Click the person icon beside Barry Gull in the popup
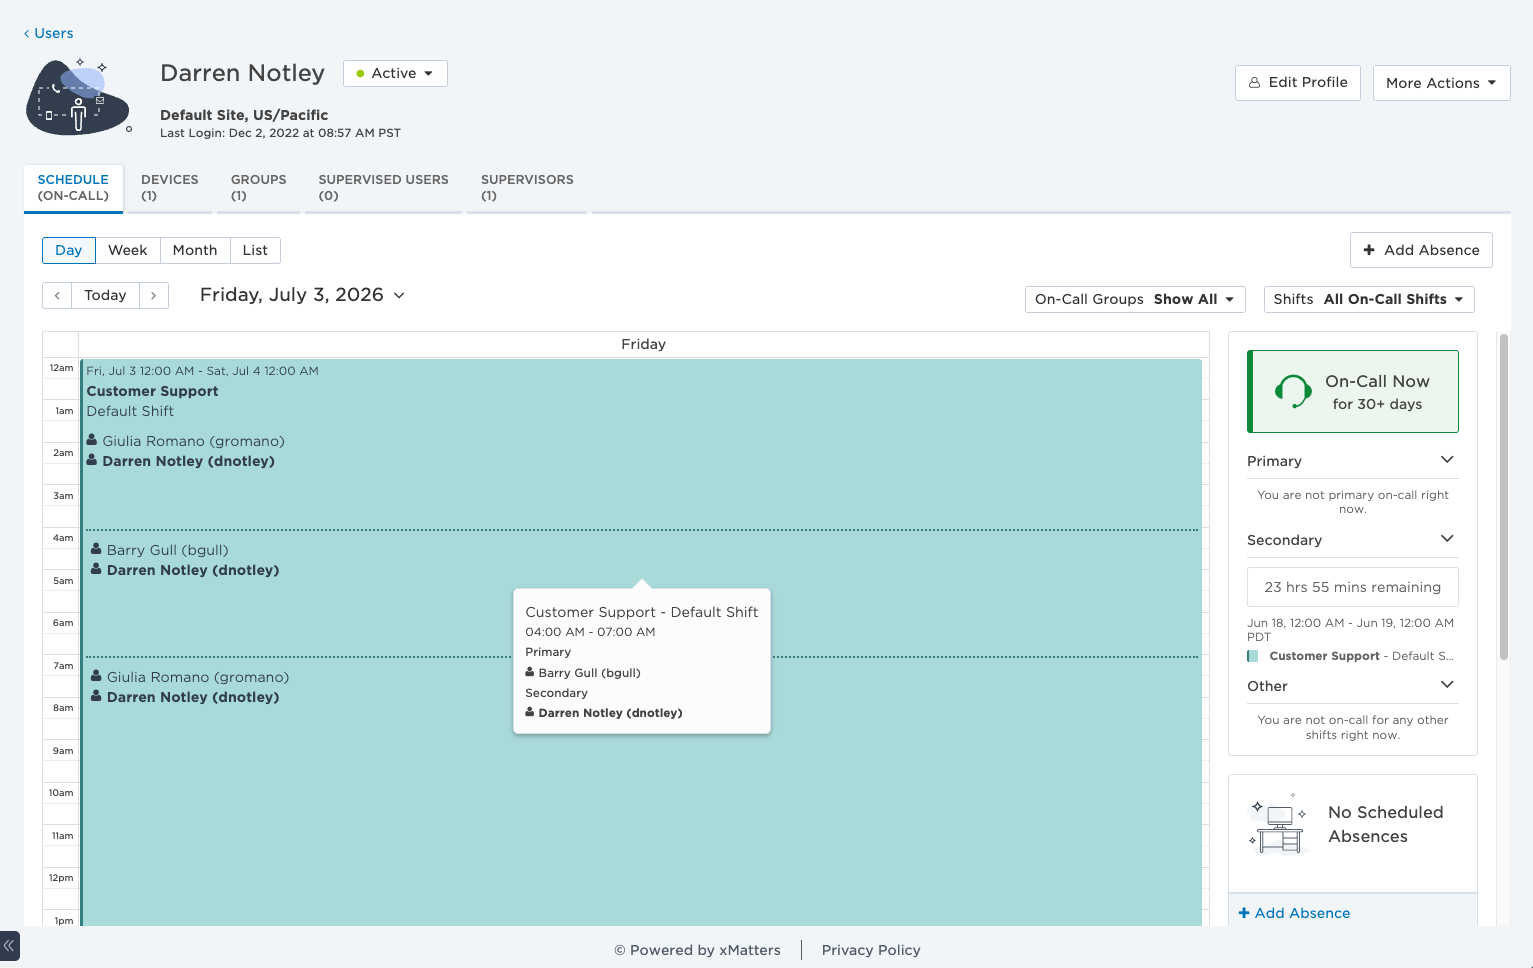This screenshot has height=968, width=1533. coord(530,673)
